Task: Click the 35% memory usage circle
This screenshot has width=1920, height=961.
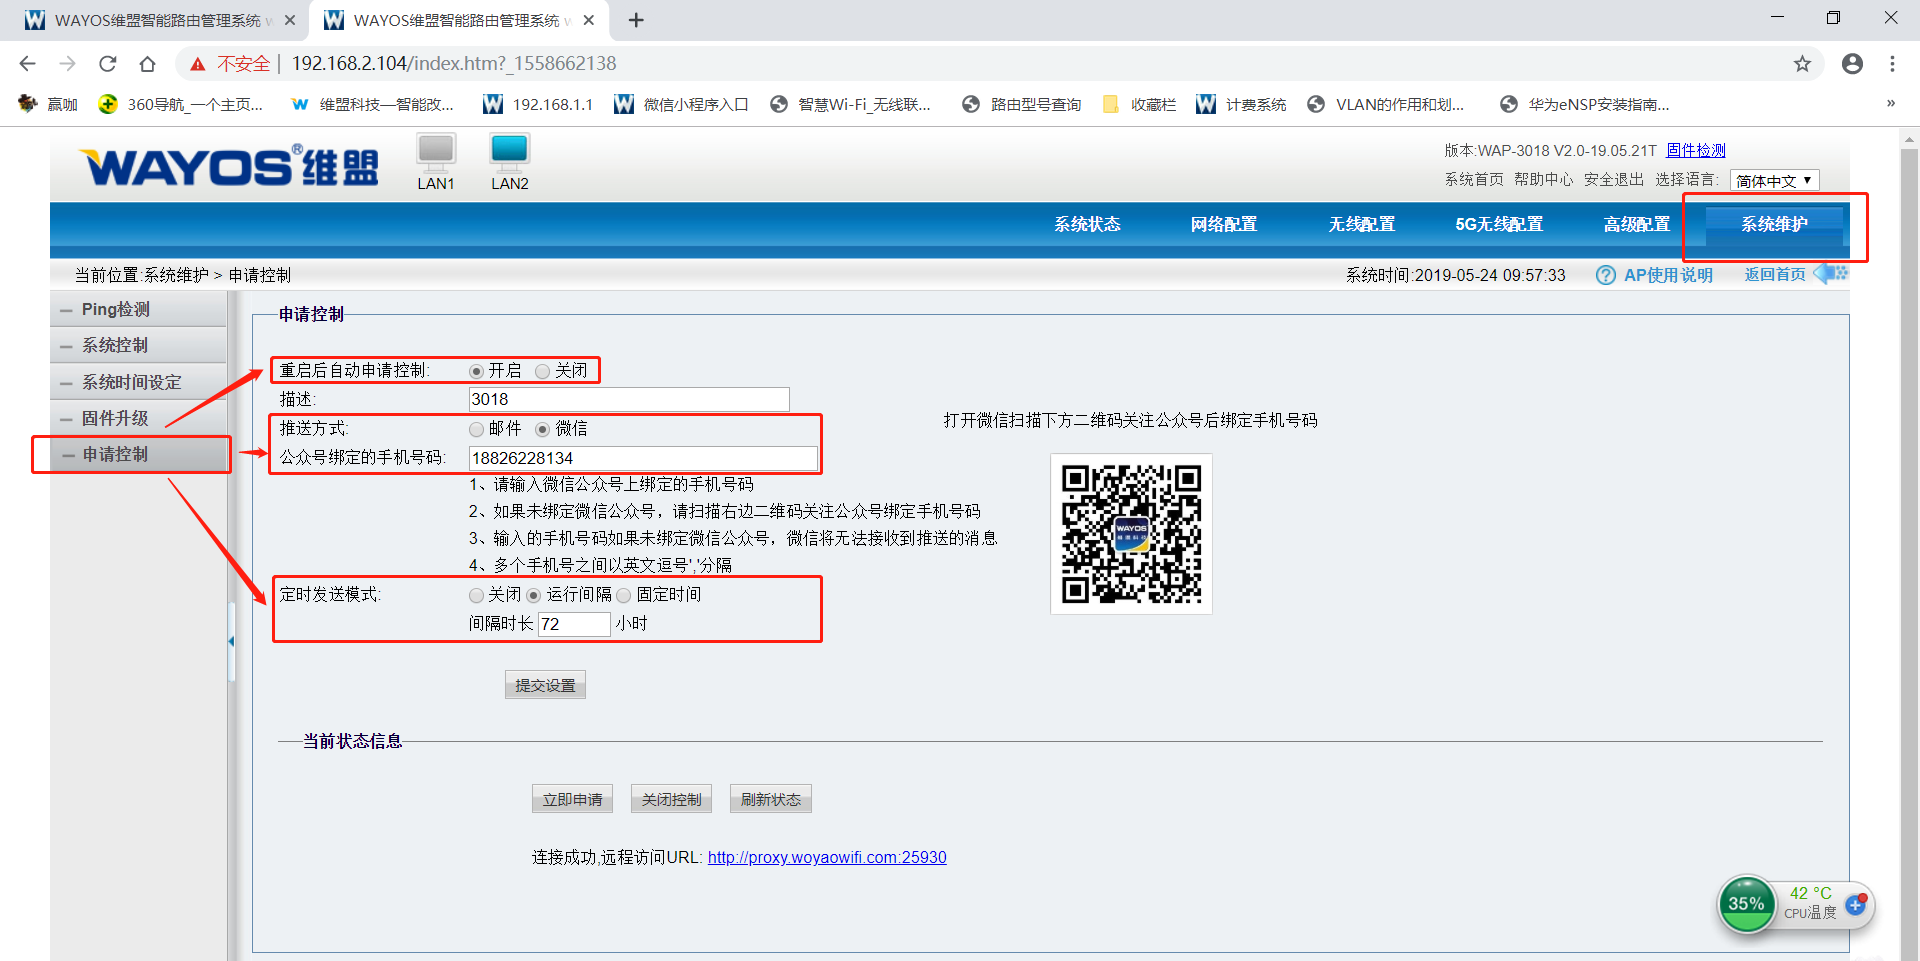Action: (1746, 904)
